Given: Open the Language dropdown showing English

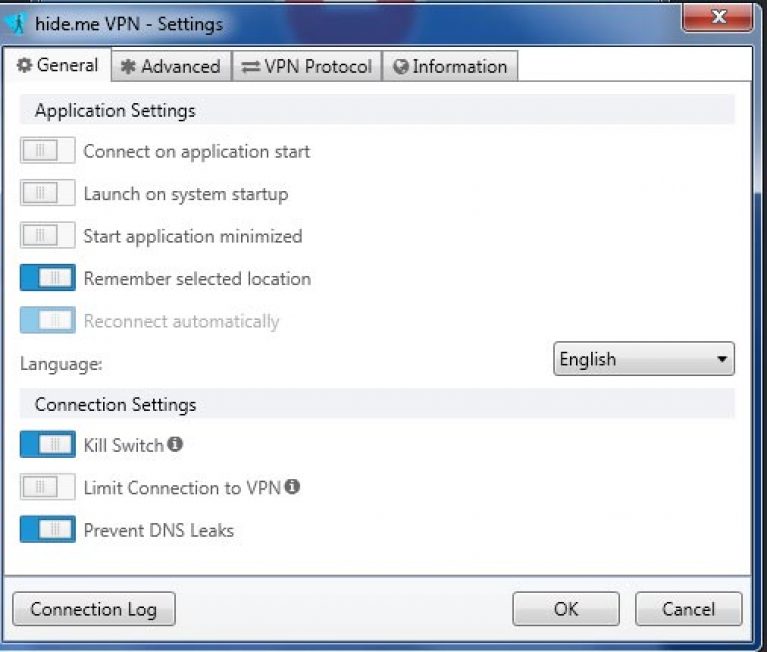Looking at the screenshot, I should coord(644,359).
